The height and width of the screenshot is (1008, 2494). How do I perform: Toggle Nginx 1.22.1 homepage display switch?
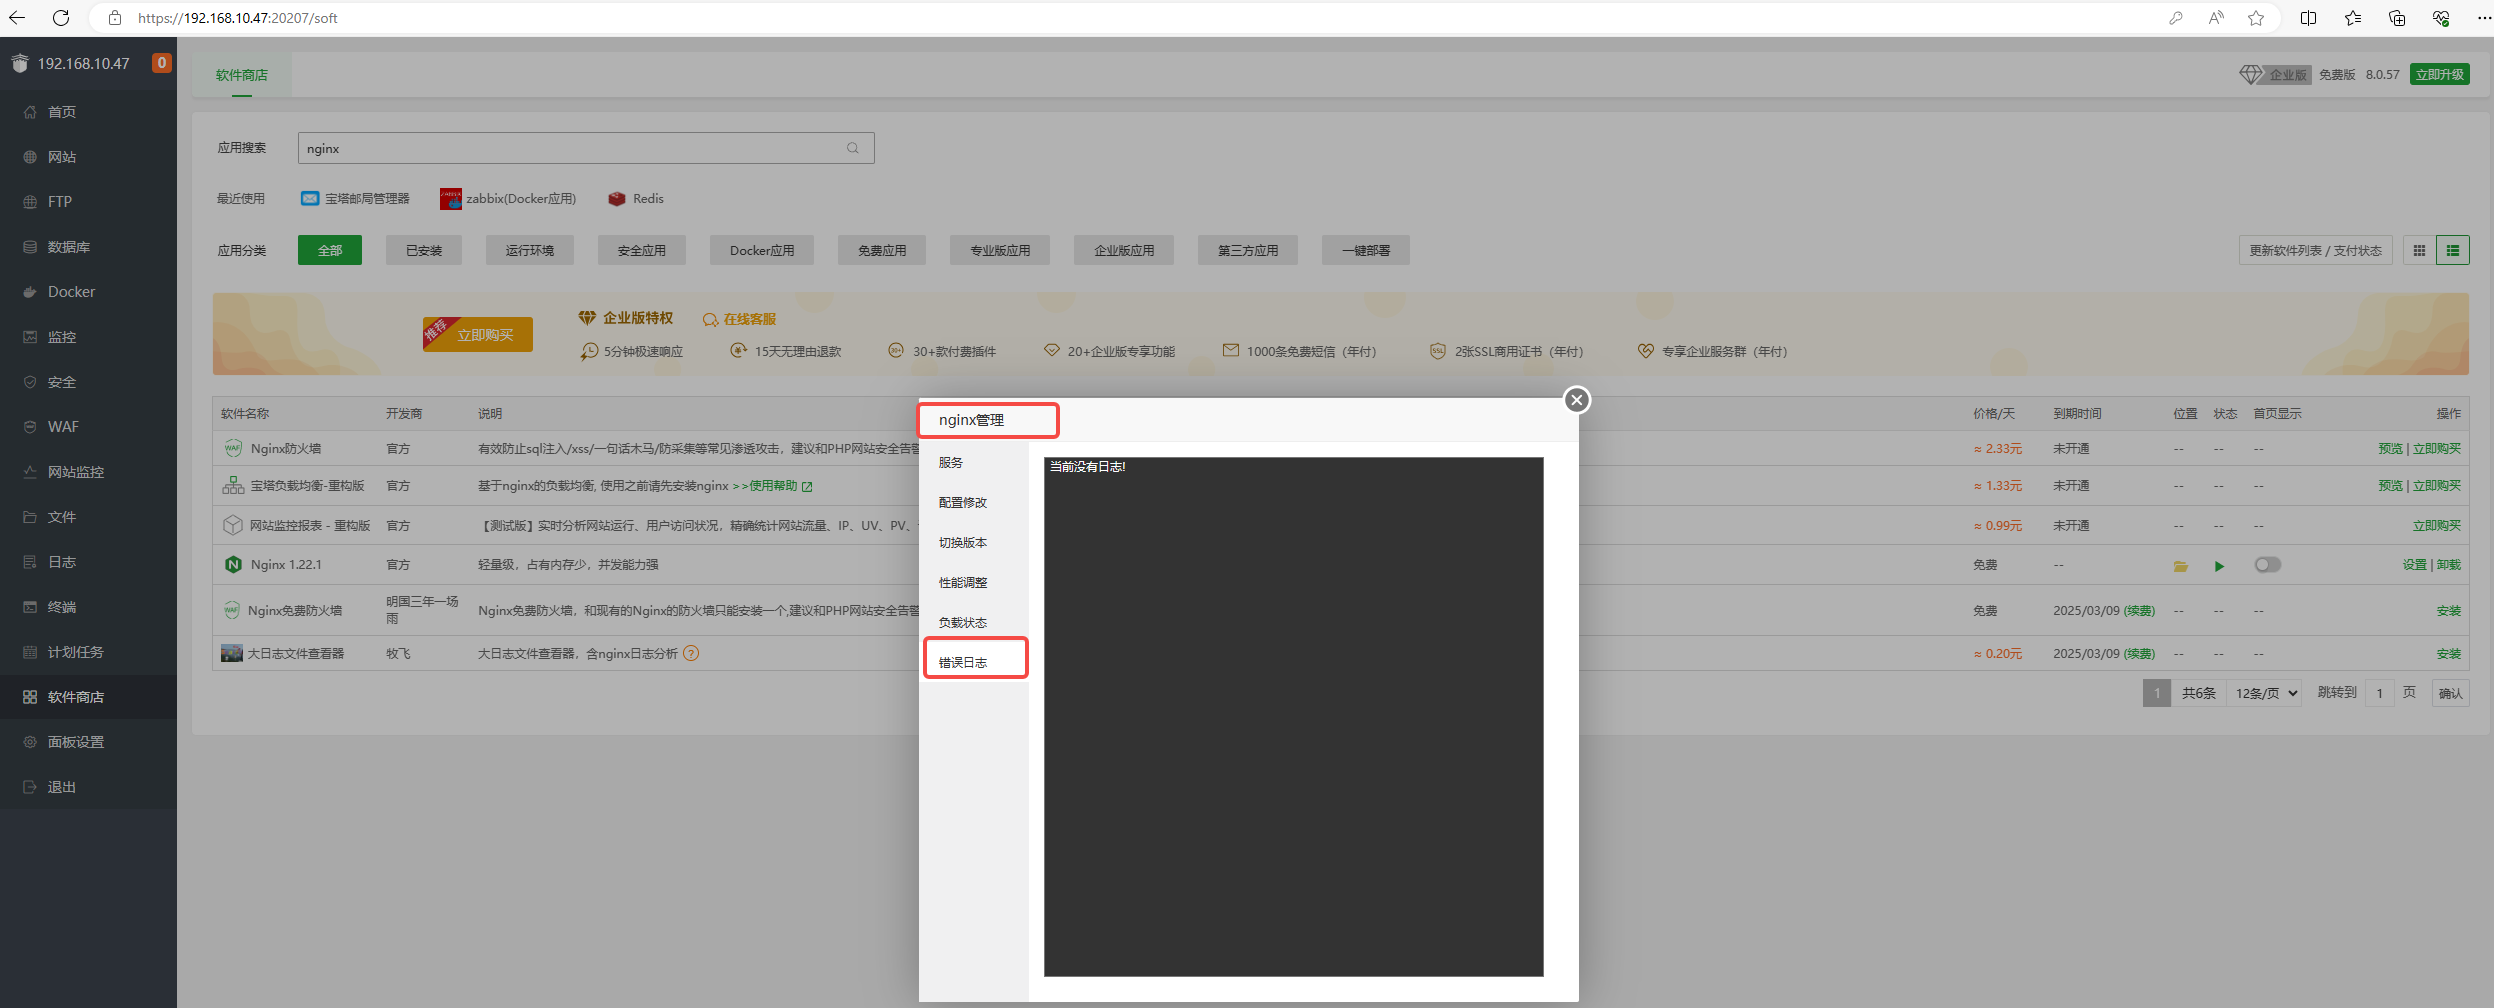click(x=2267, y=565)
